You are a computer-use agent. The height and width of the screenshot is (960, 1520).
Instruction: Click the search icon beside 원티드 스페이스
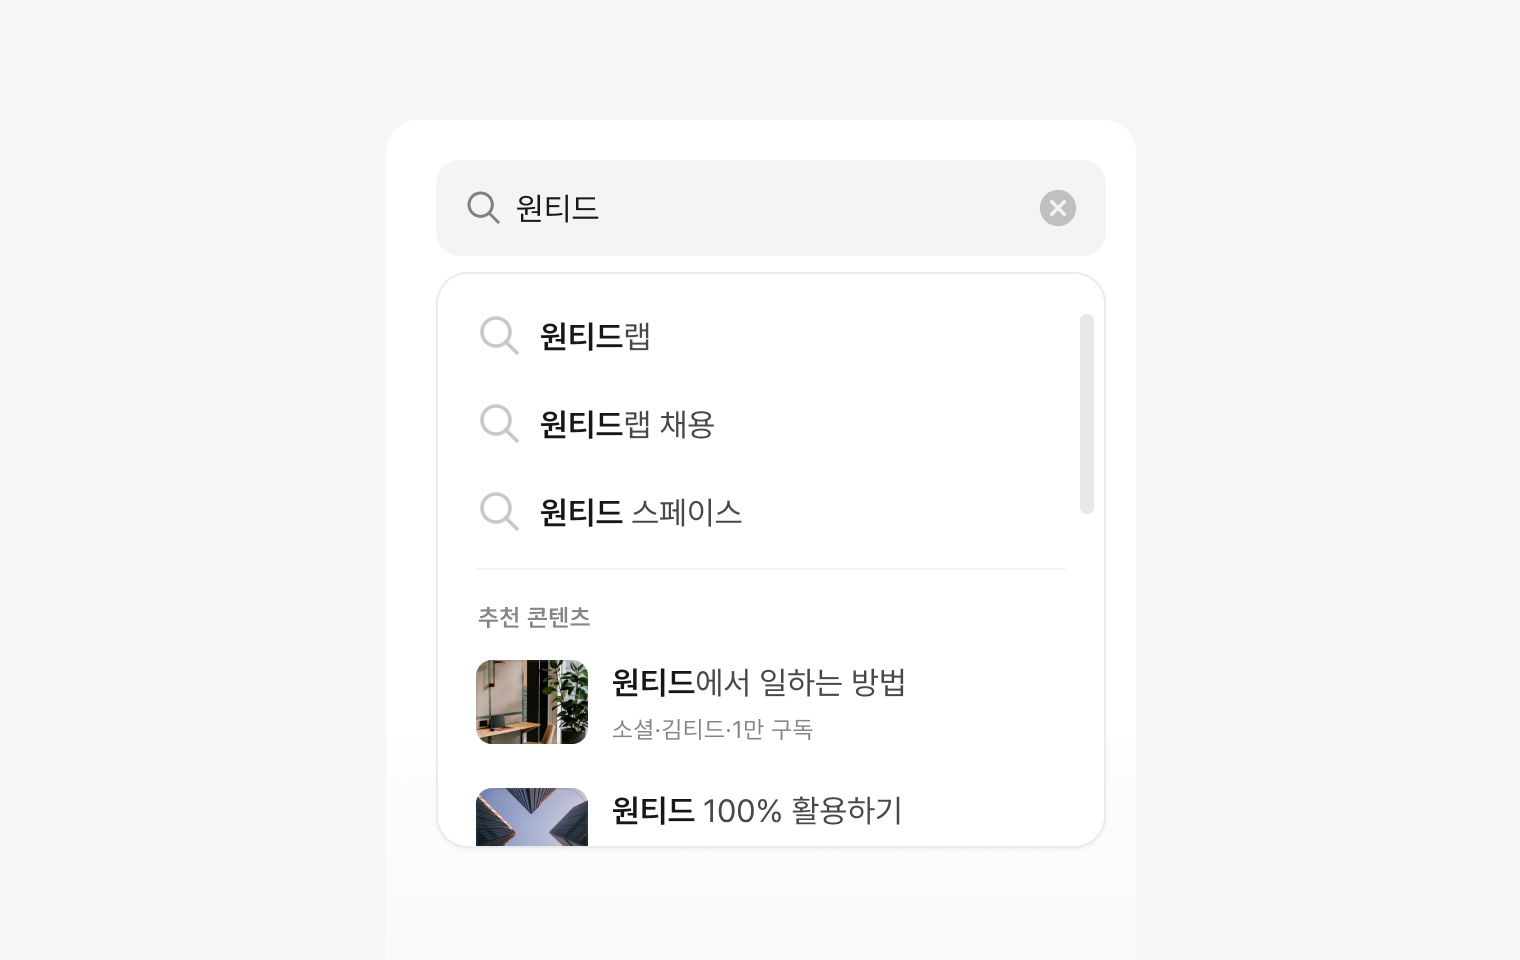pyautogui.click(x=499, y=512)
